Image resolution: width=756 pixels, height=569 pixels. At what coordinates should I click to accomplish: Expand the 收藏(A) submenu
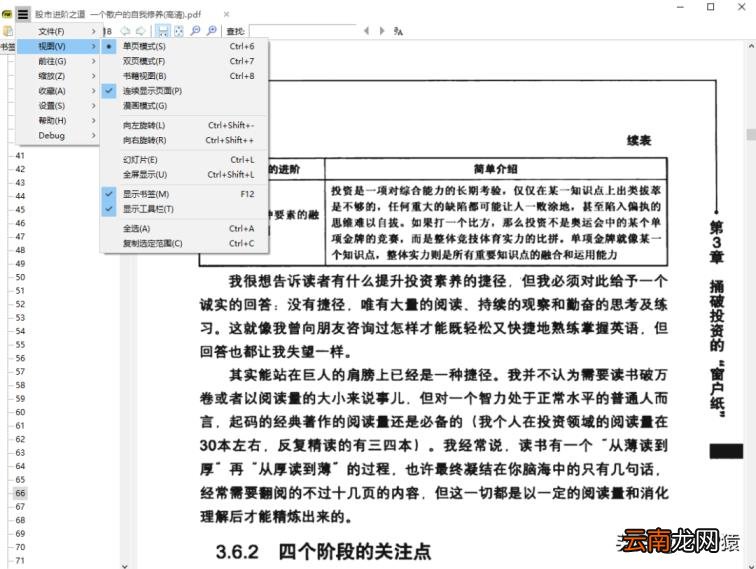tap(58, 91)
